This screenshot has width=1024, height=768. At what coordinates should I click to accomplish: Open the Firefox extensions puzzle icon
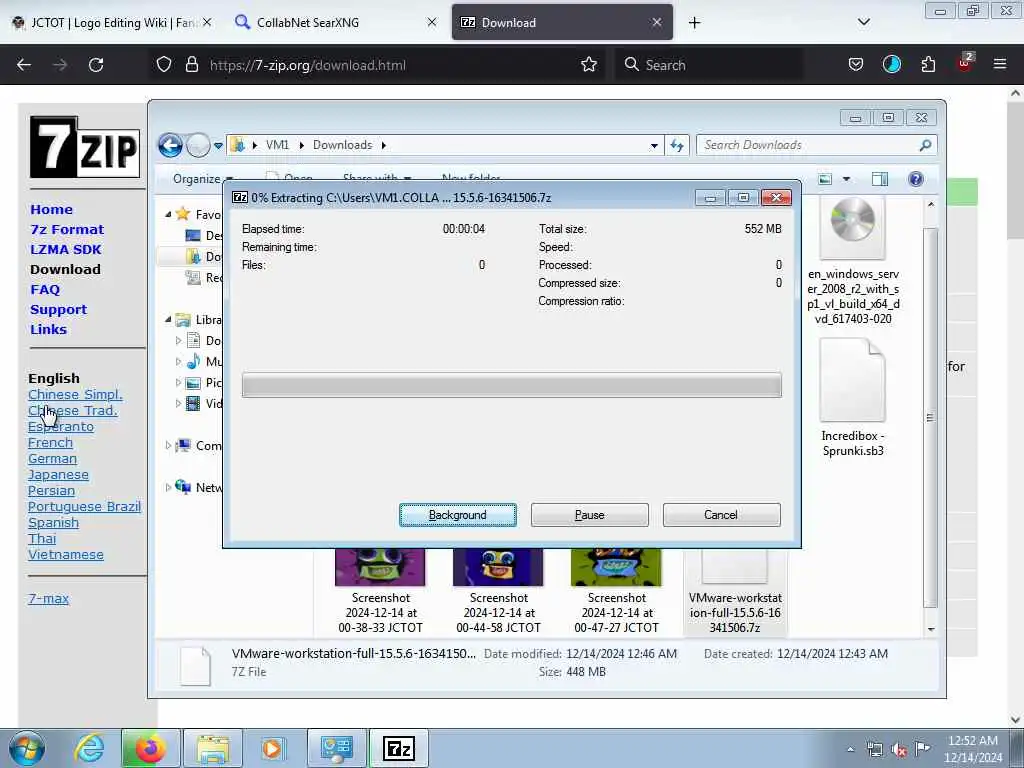928,65
